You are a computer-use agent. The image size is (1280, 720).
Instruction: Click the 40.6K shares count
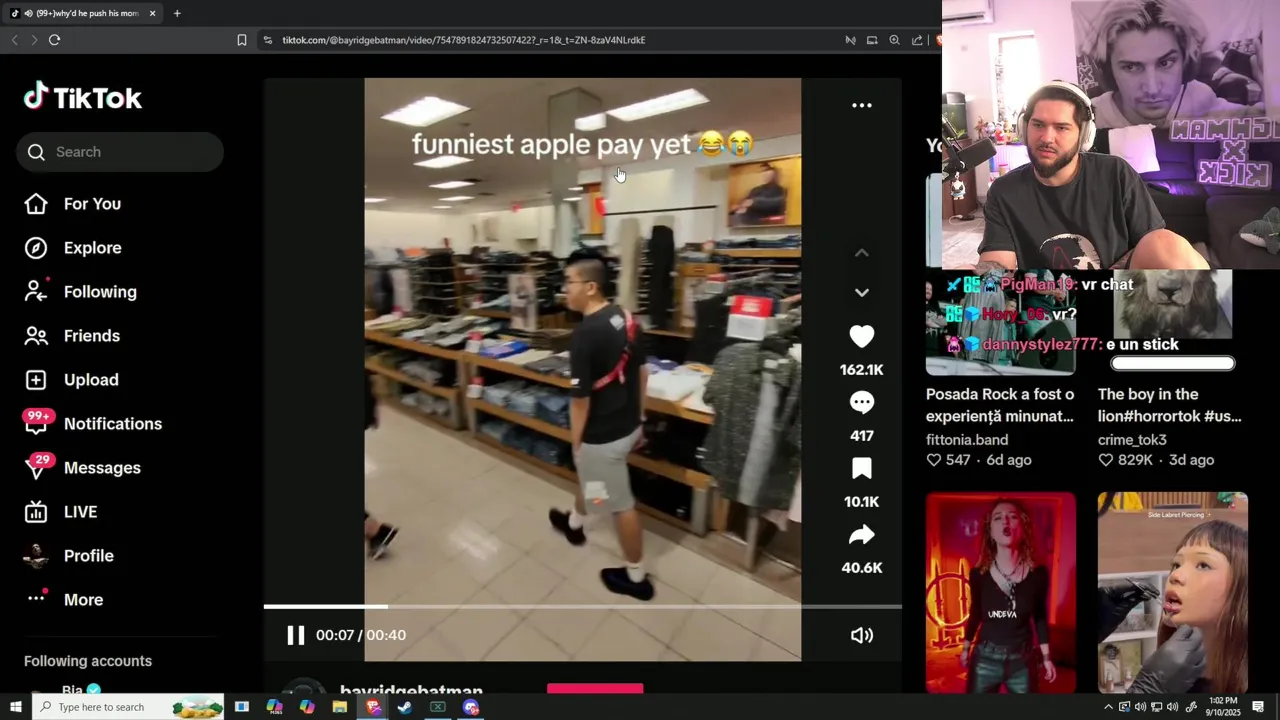click(x=861, y=568)
